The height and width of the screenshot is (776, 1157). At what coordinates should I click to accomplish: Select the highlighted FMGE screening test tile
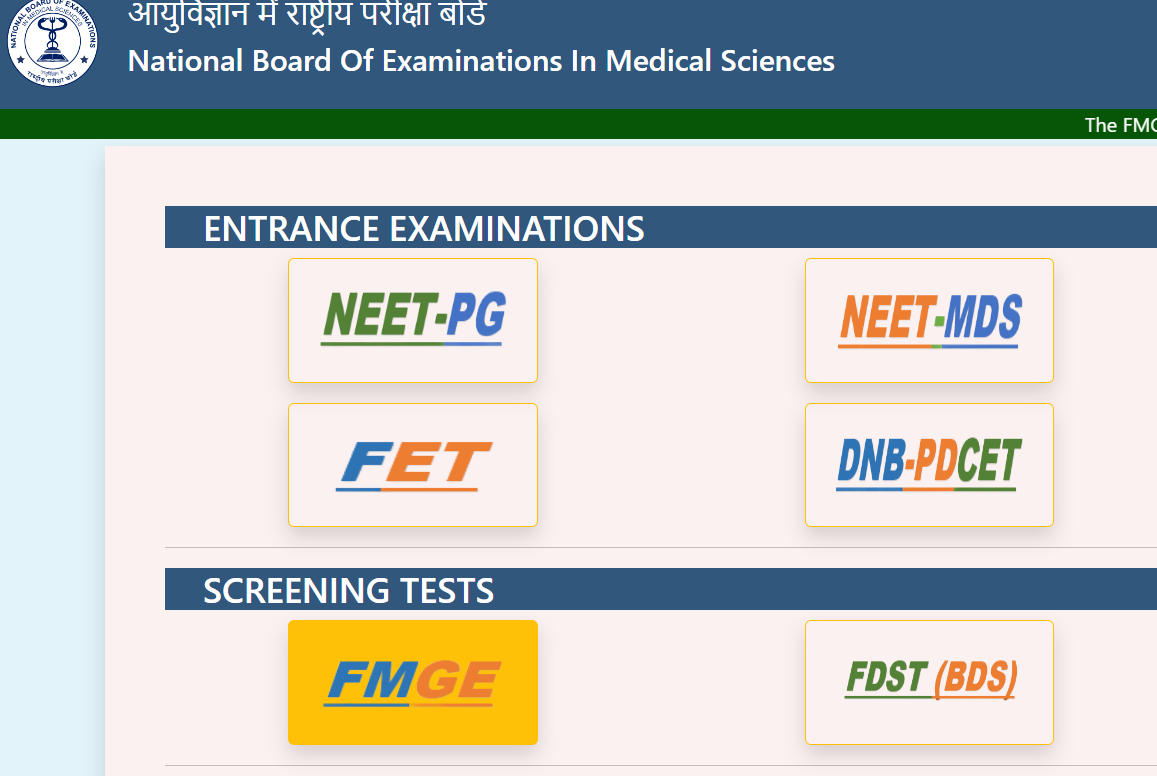pyautogui.click(x=412, y=682)
